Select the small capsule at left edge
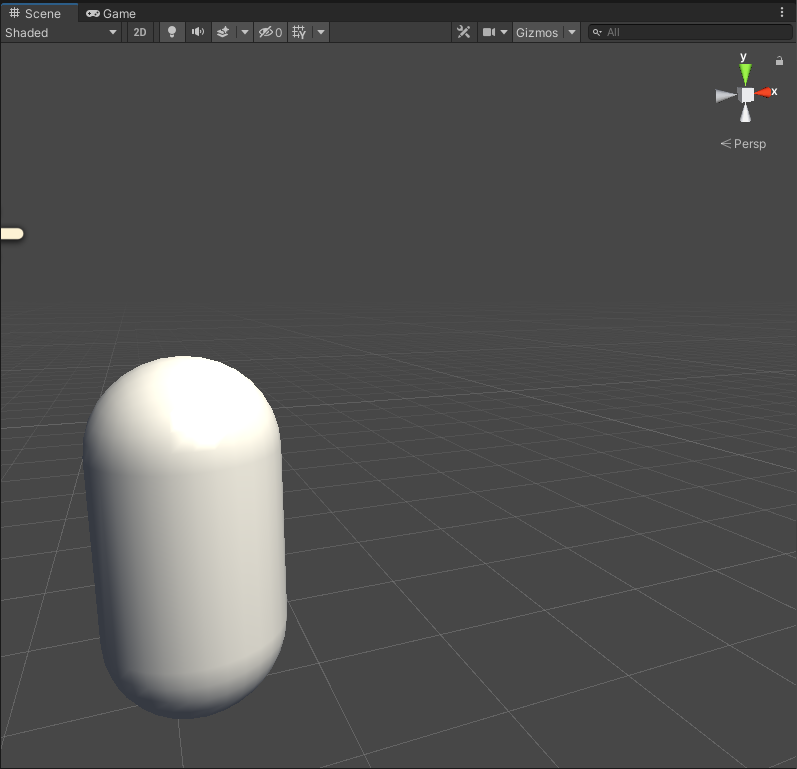The image size is (797, 769). click(x=12, y=234)
